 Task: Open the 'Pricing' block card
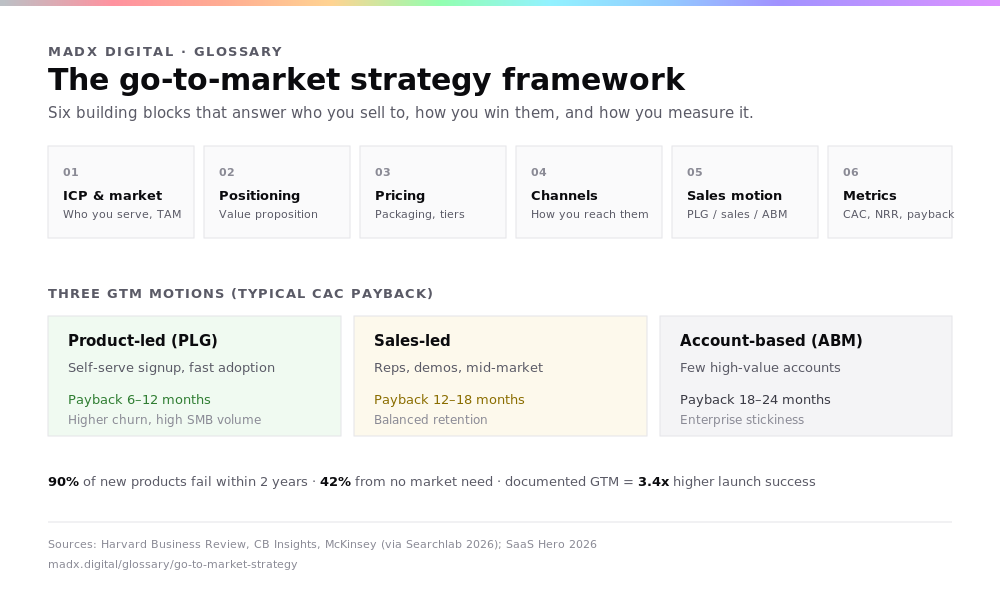coord(433,192)
